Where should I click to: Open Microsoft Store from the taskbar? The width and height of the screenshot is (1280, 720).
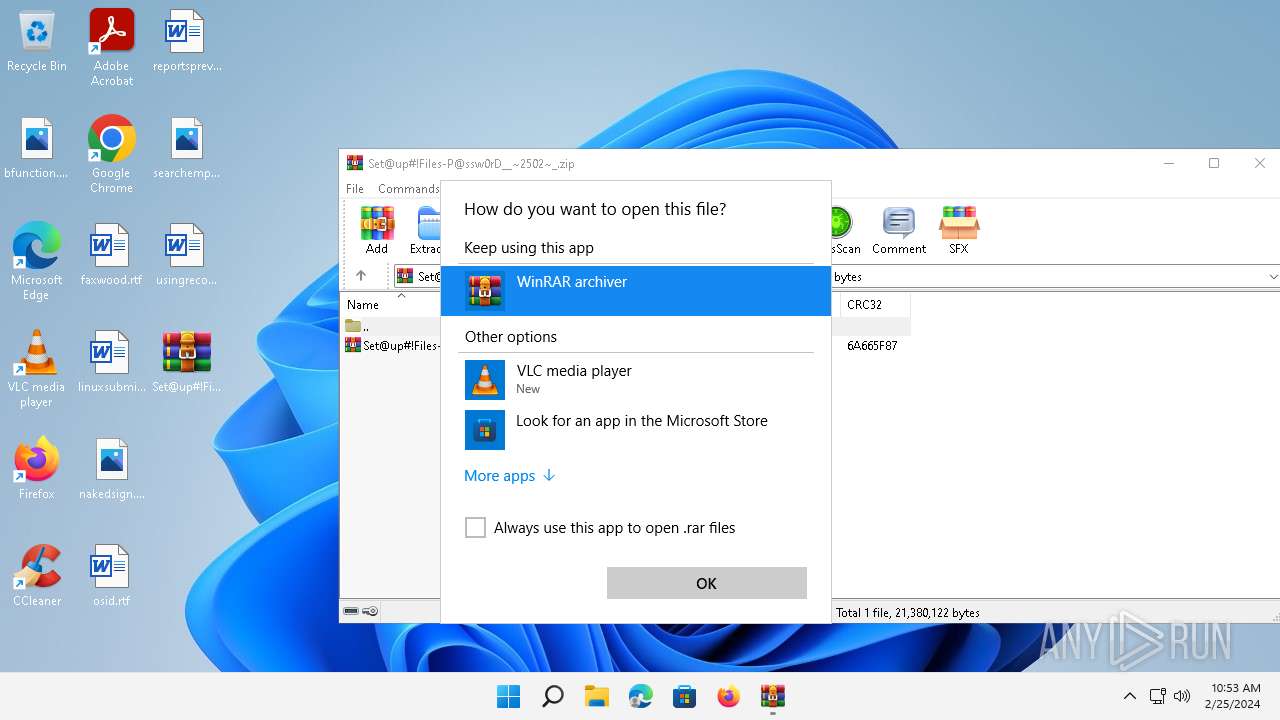click(x=685, y=696)
